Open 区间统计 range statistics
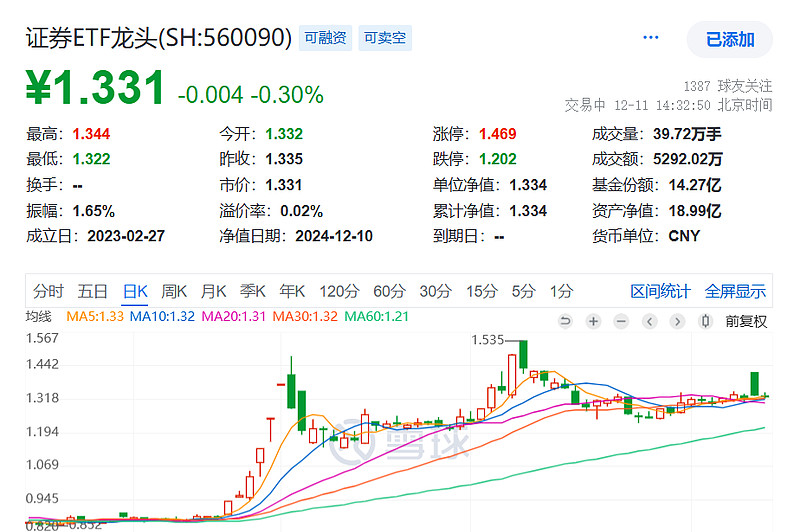Screen dimensions: 800x532 [x=660, y=291]
